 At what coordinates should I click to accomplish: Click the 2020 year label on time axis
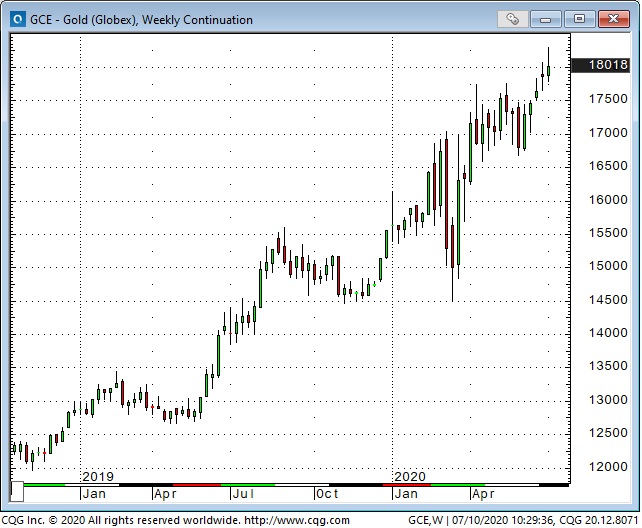[410, 476]
